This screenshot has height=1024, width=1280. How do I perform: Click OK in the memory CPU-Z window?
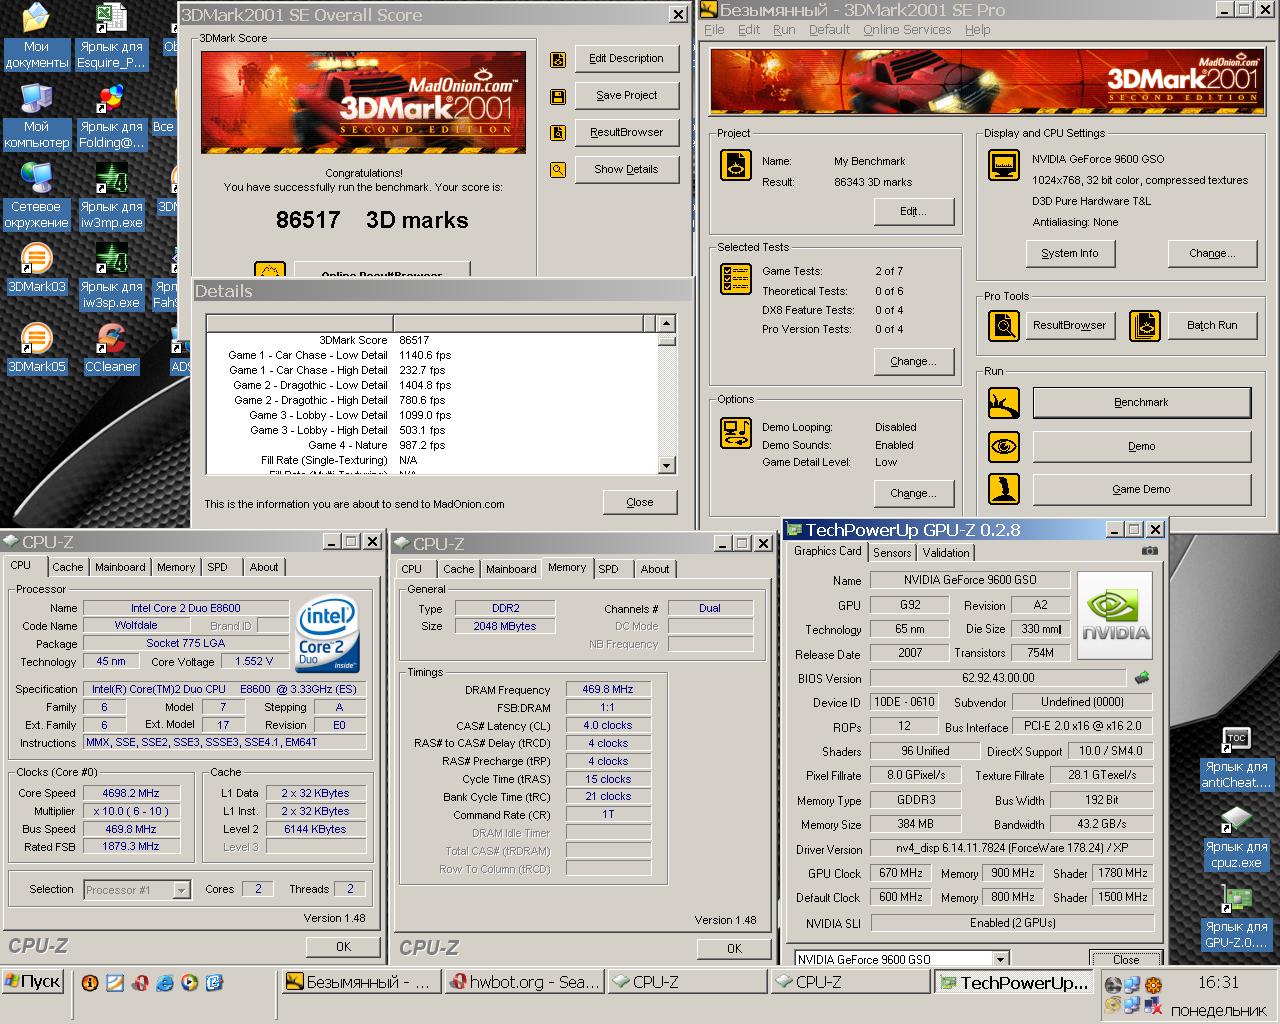(734, 949)
